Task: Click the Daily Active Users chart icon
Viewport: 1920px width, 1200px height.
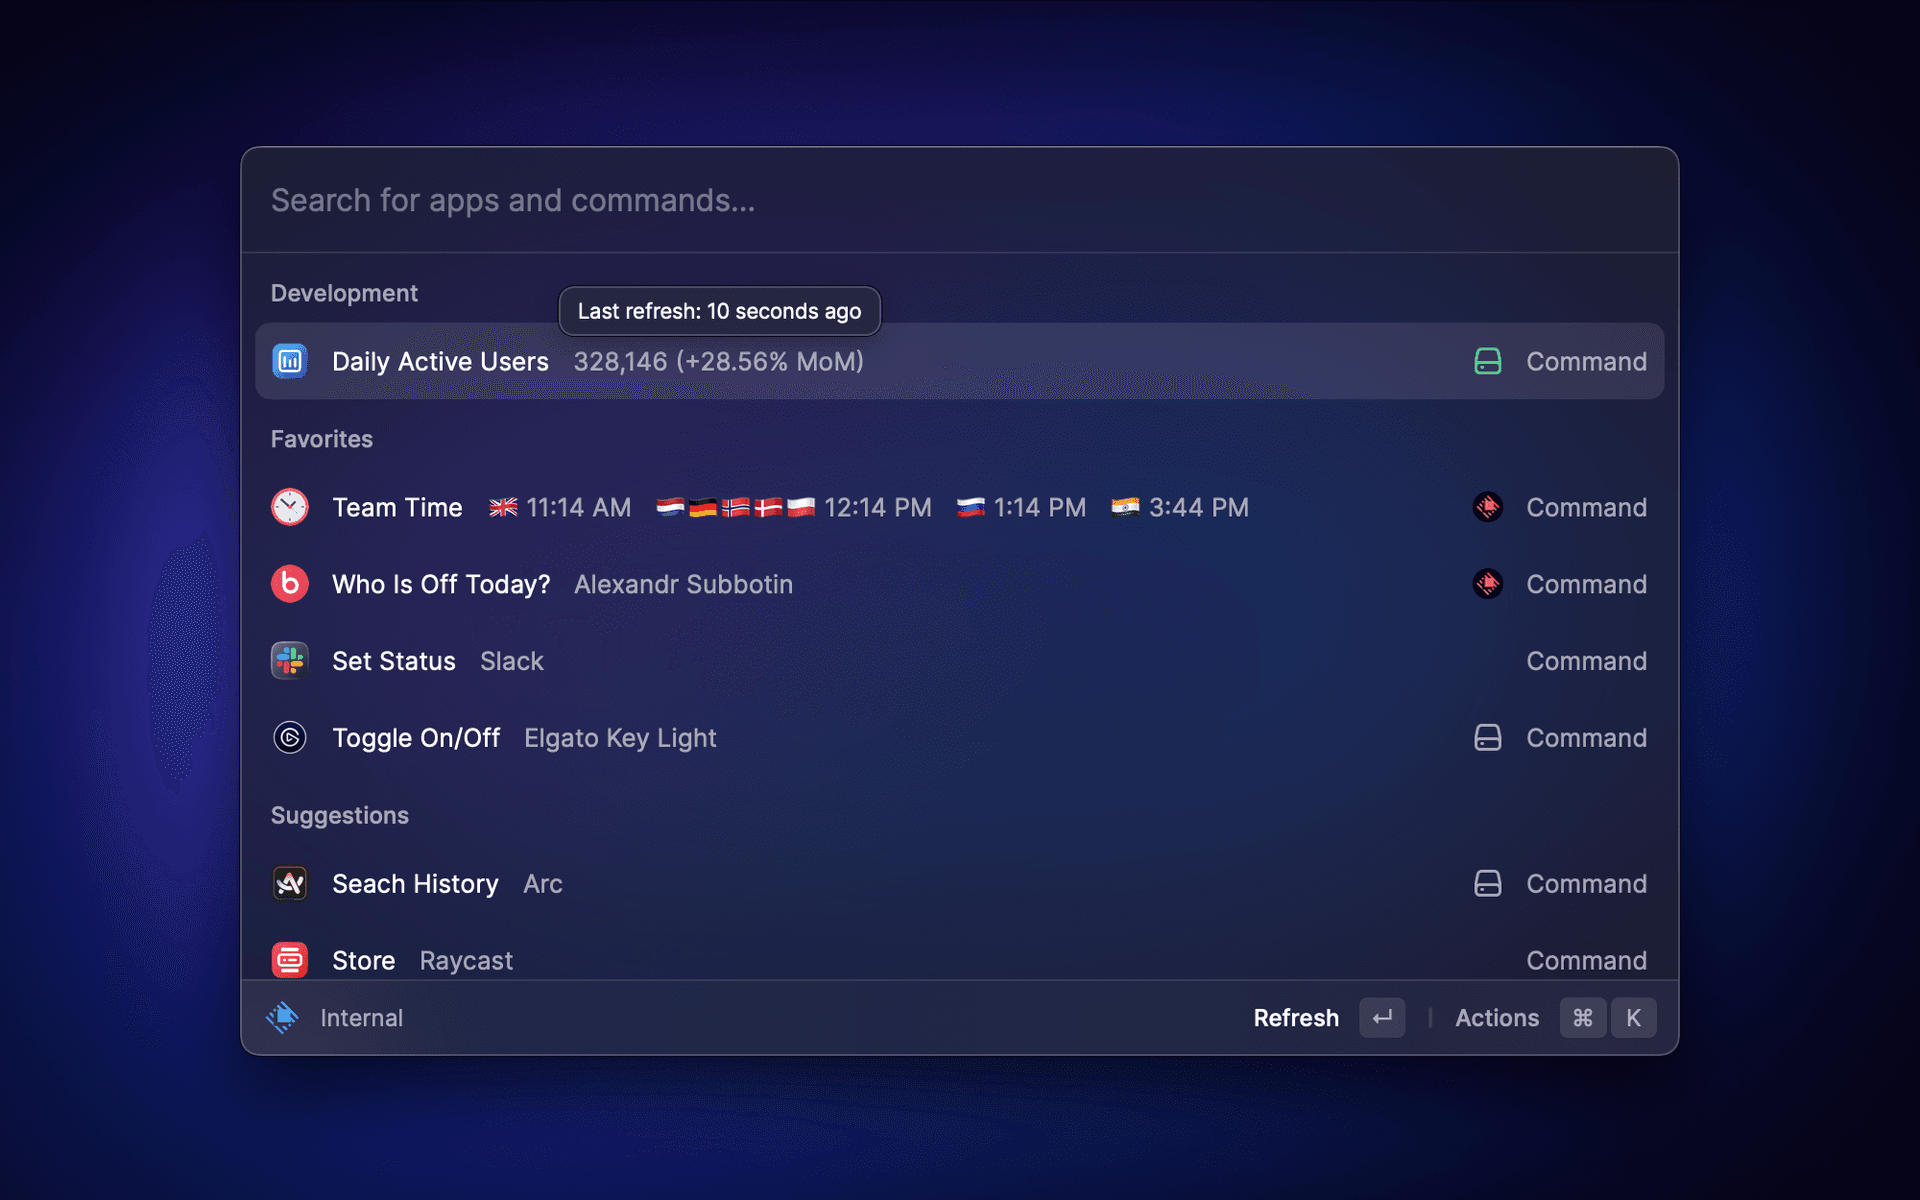Action: click(290, 361)
